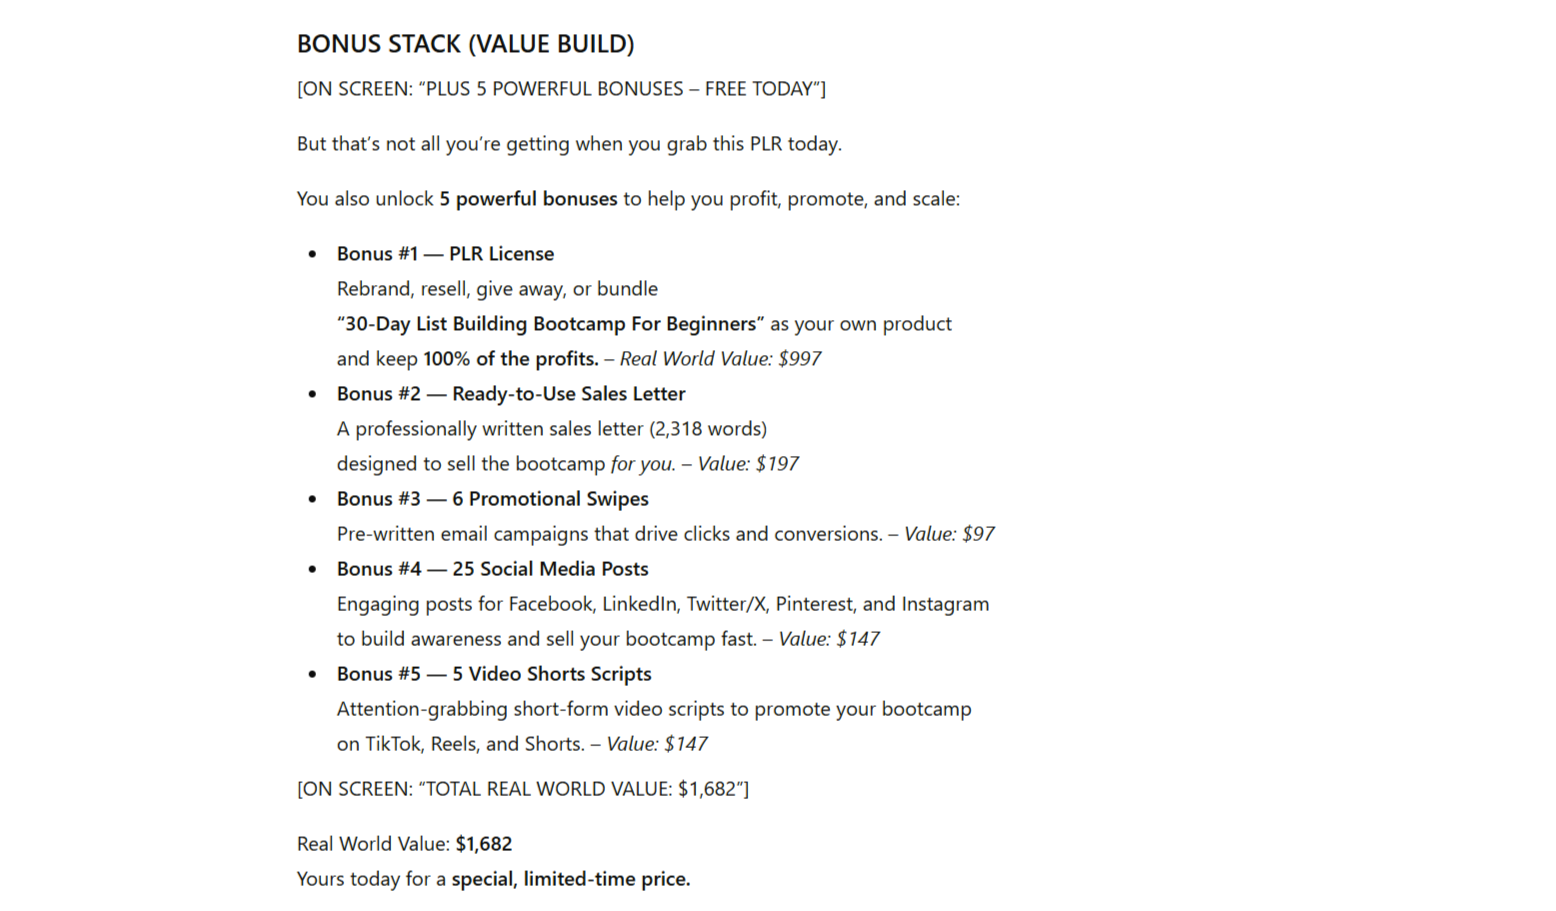This screenshot has height=911, width=1556.
Task: Click the "30-Day List Building Bootcamp For Beginners" text
Action: coord(550,324)
